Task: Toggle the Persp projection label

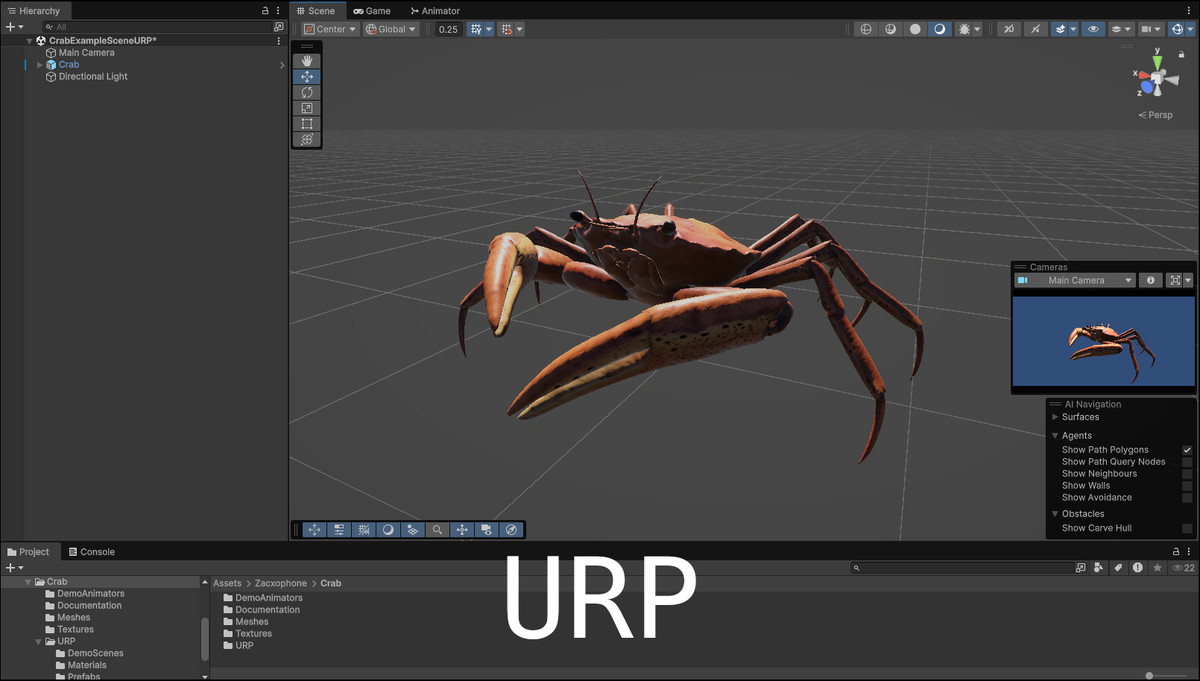Action: 1156,115
